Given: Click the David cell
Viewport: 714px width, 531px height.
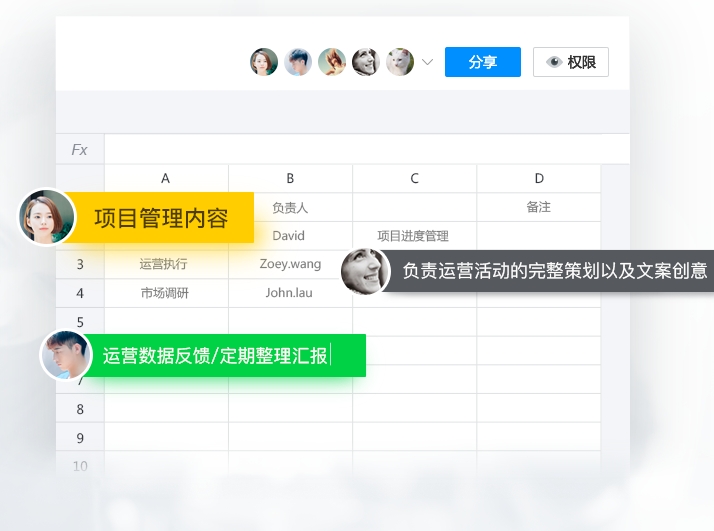Looking at the screenshot, I should tap(291, 236).
